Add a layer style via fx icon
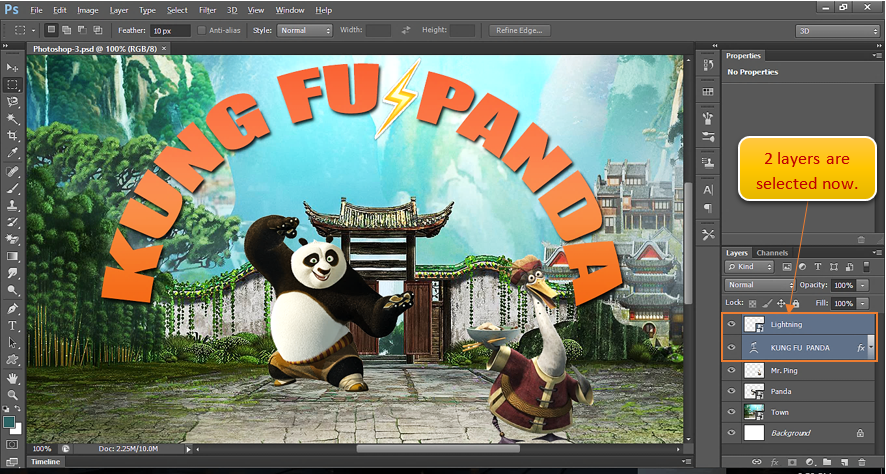 pyautogui.click(x=773, y=462)
